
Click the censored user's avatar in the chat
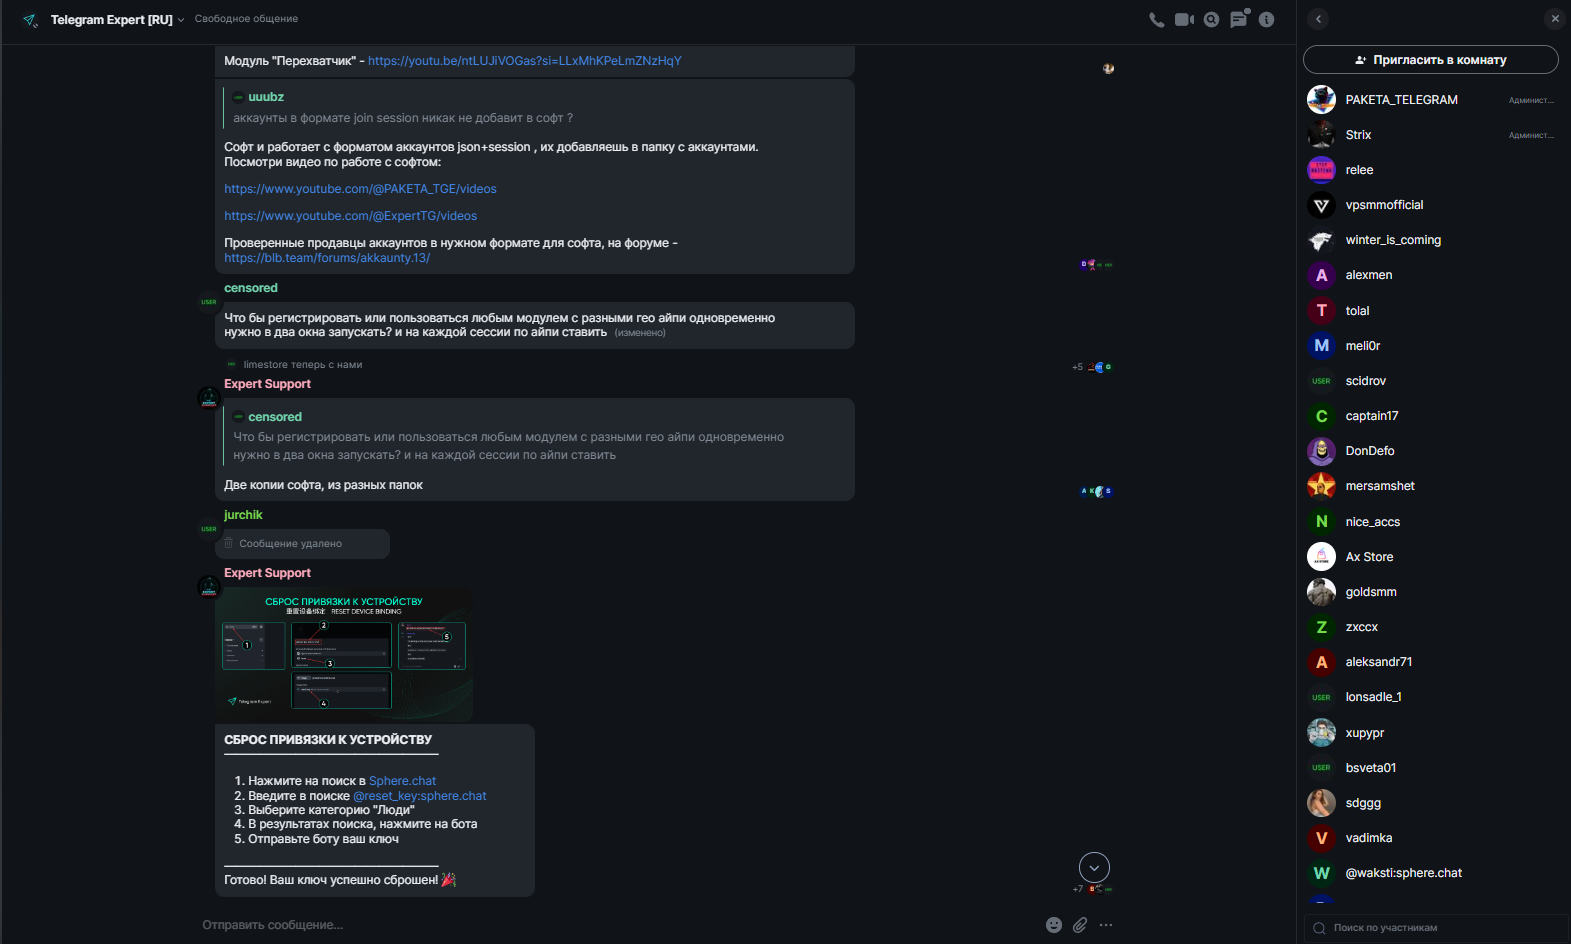coord(209,302)
